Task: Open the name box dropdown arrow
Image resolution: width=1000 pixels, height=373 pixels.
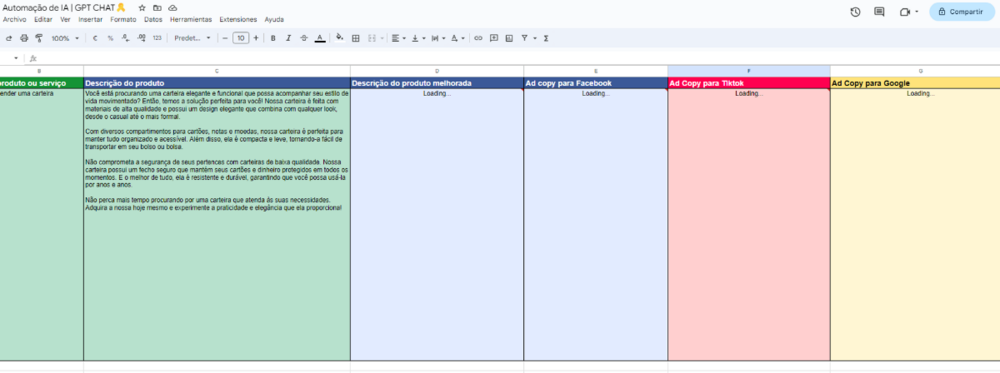Action: pyautogui.click(x=16, y=58)
